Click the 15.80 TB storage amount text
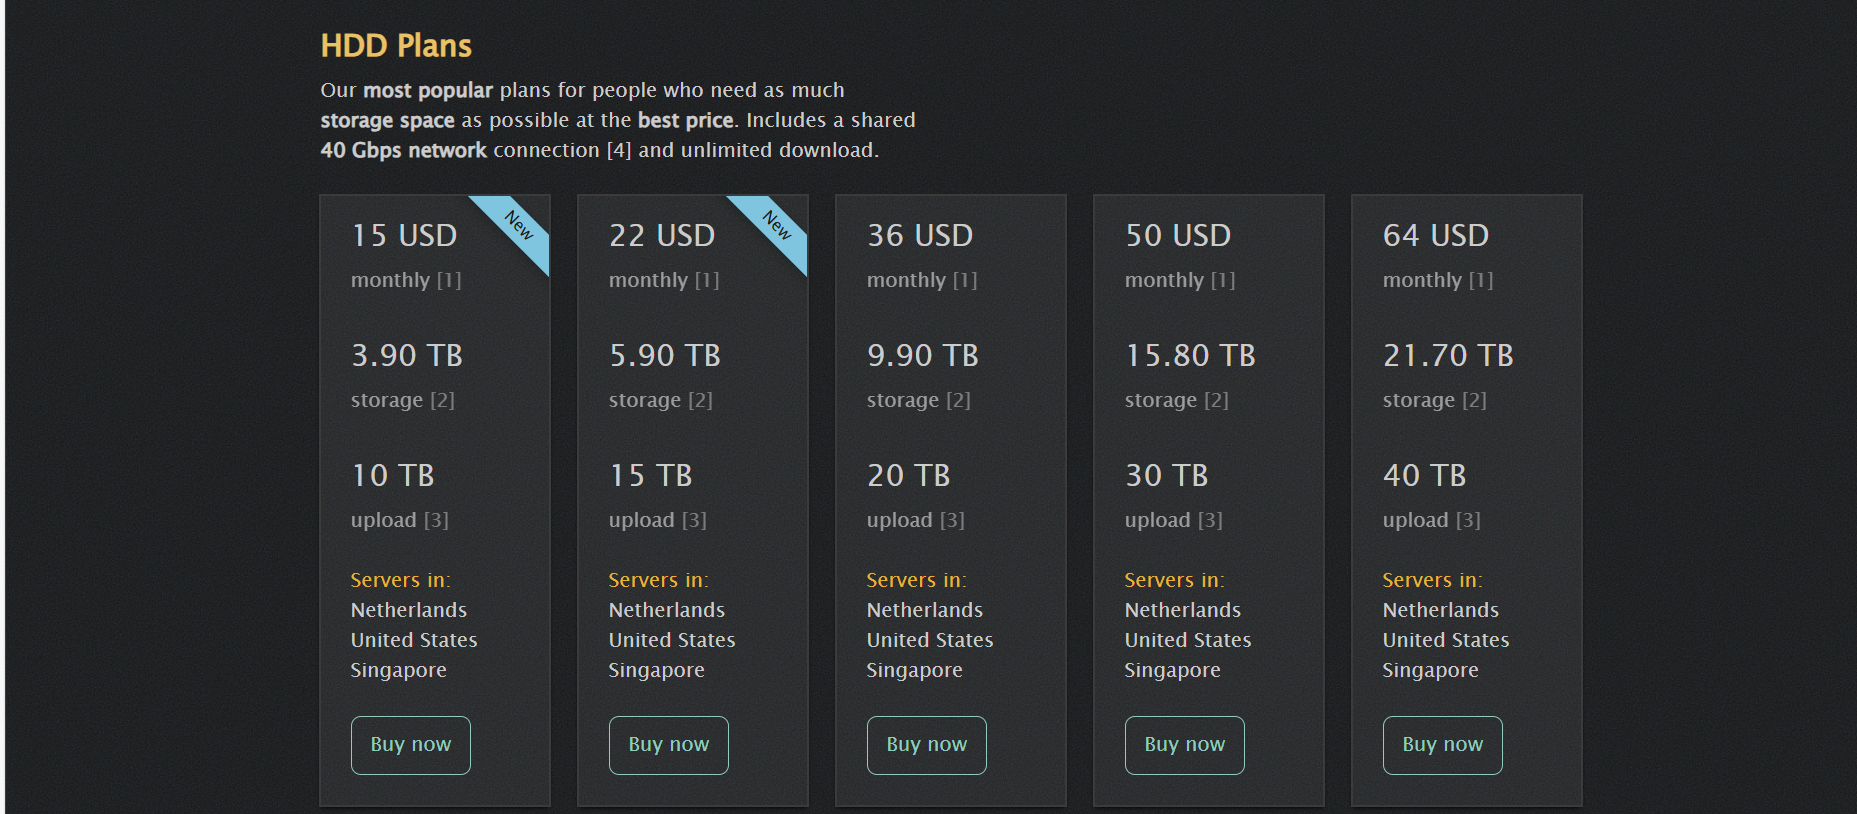Image resolution: width=1857 pixels, height=814 pixels. click(x=1190, y=355)
